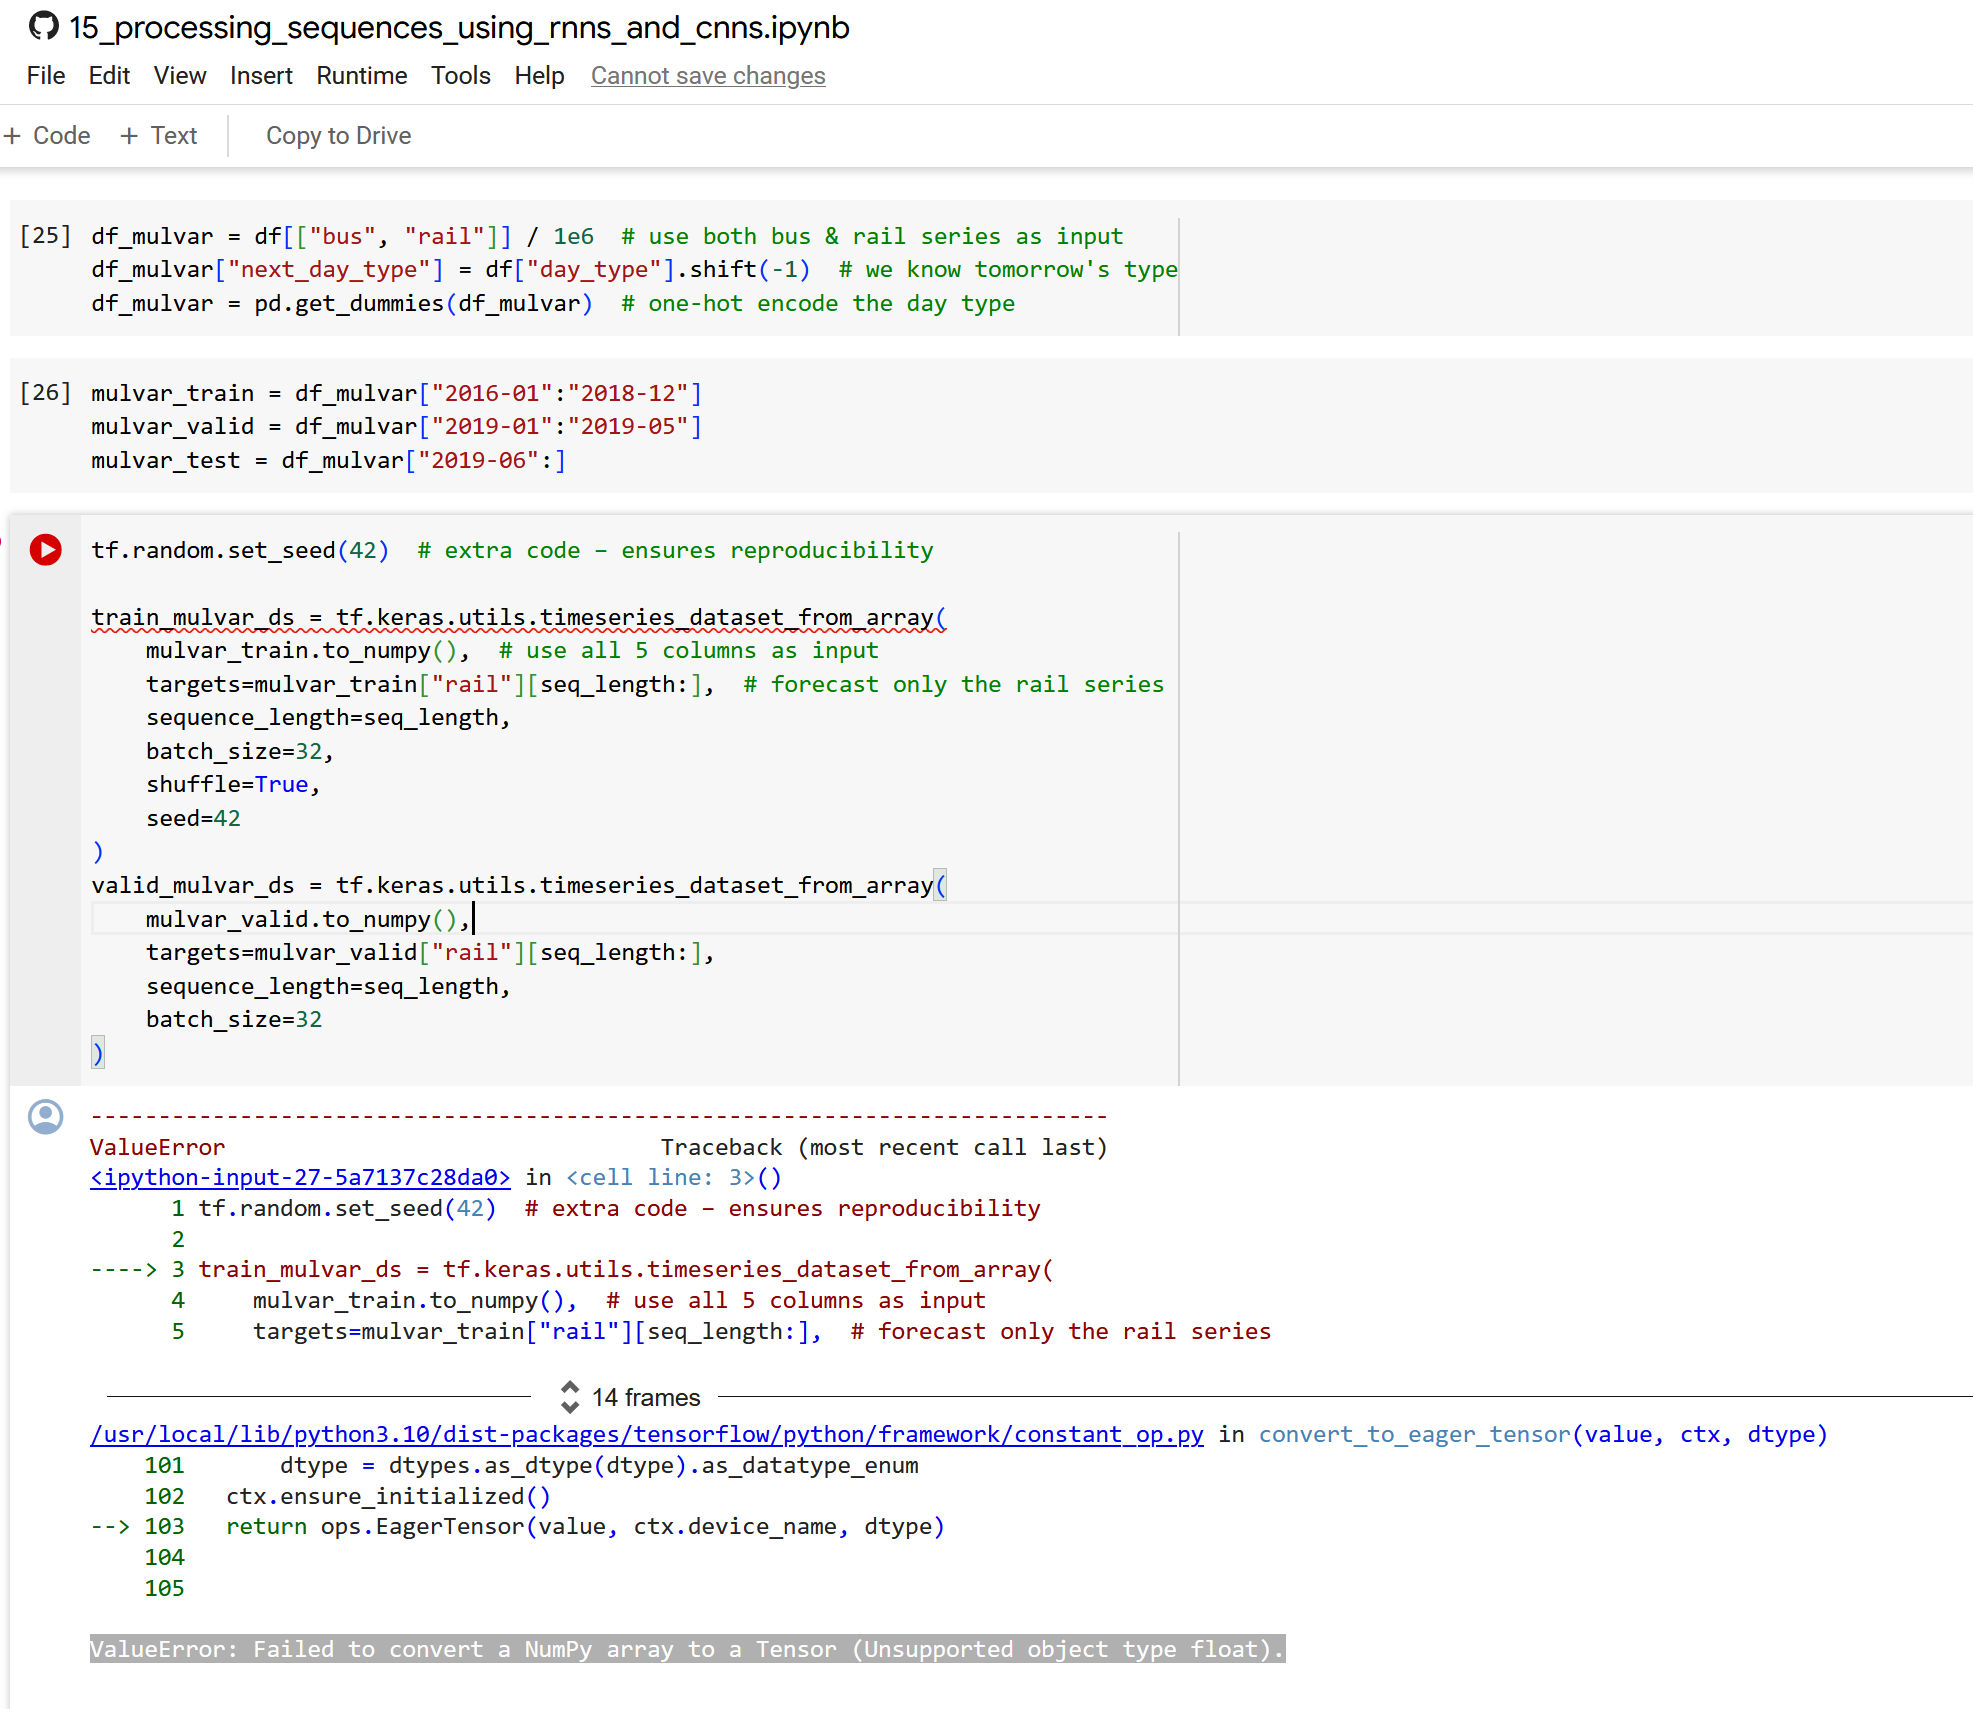Click the plus icon for Text cell
The height and width of the screenshot is (1709, 1973).
click(129, 136)
